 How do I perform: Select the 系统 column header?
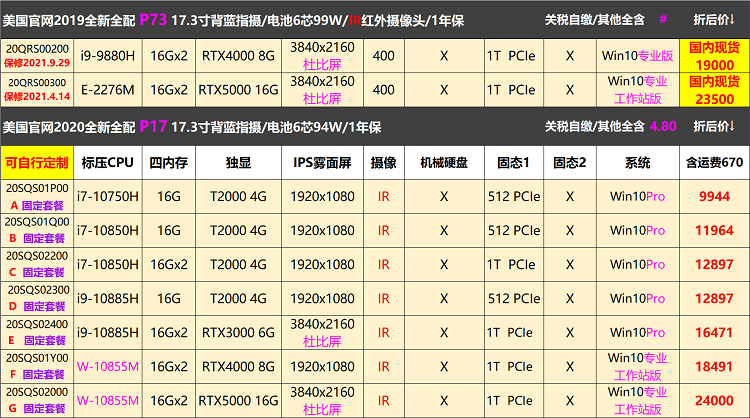638,163
